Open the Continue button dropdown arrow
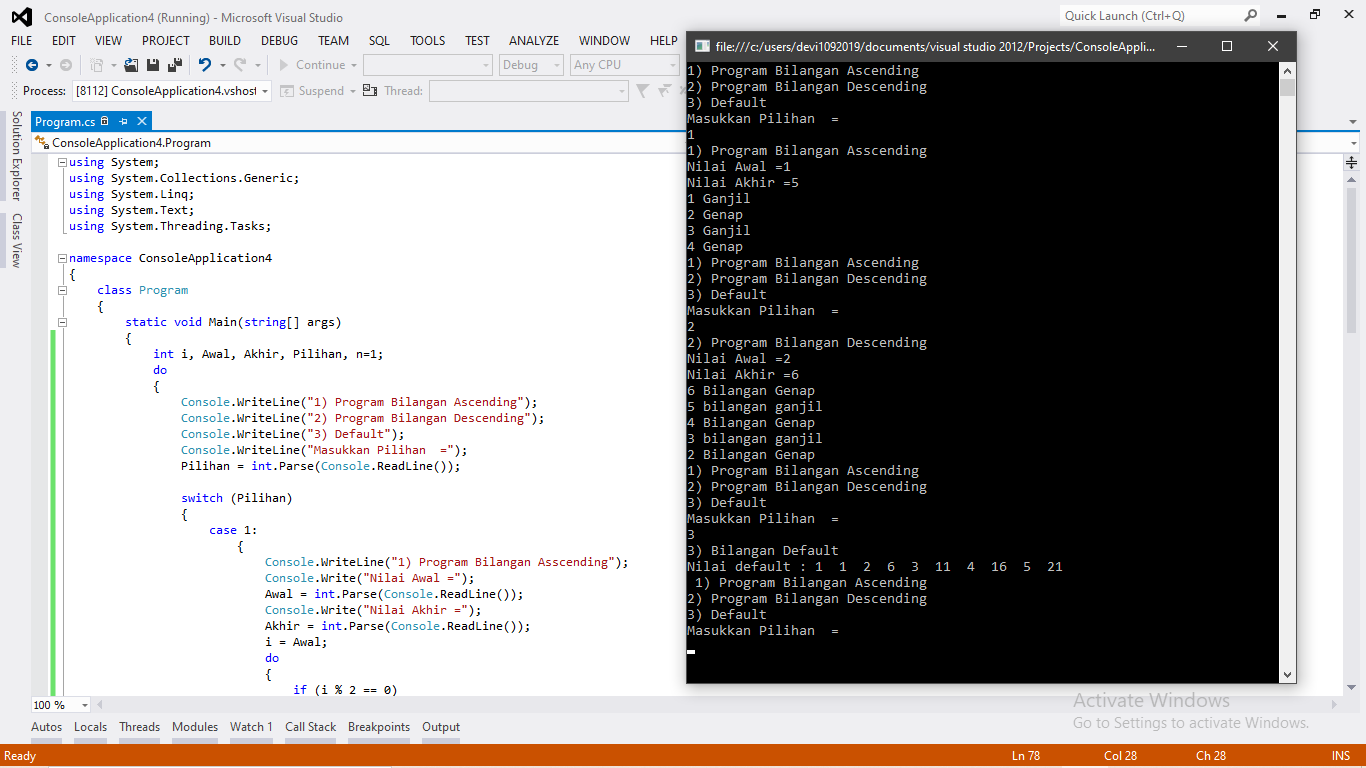Screen dimensions: 1366x768 click(x=353, y=66)
